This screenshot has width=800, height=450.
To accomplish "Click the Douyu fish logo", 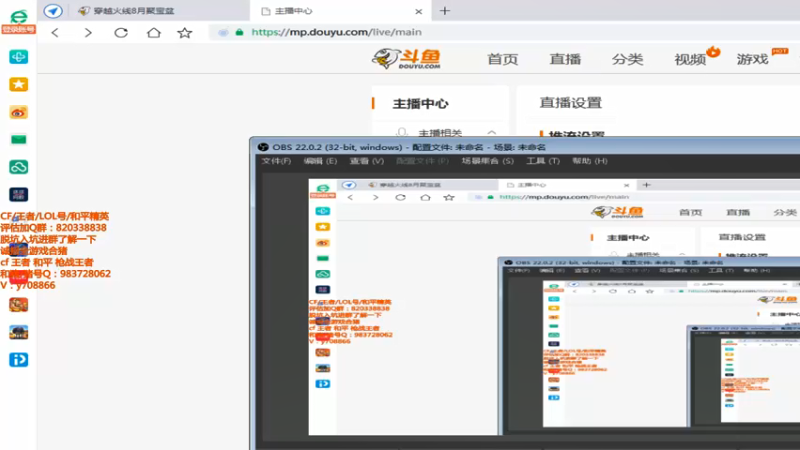I will point(406,59).
